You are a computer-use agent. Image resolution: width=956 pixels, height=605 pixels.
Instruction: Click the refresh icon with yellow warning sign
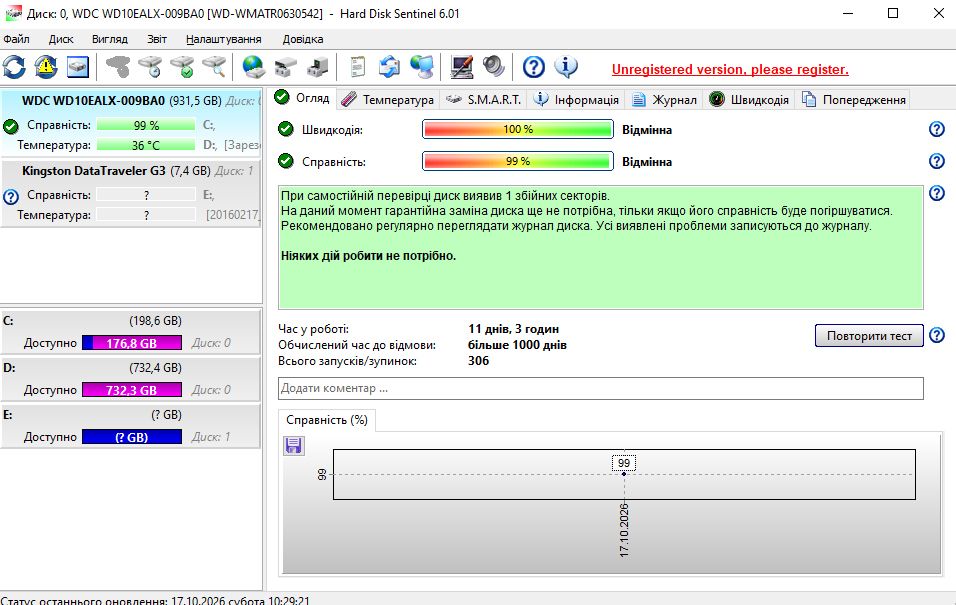[46, 67]
